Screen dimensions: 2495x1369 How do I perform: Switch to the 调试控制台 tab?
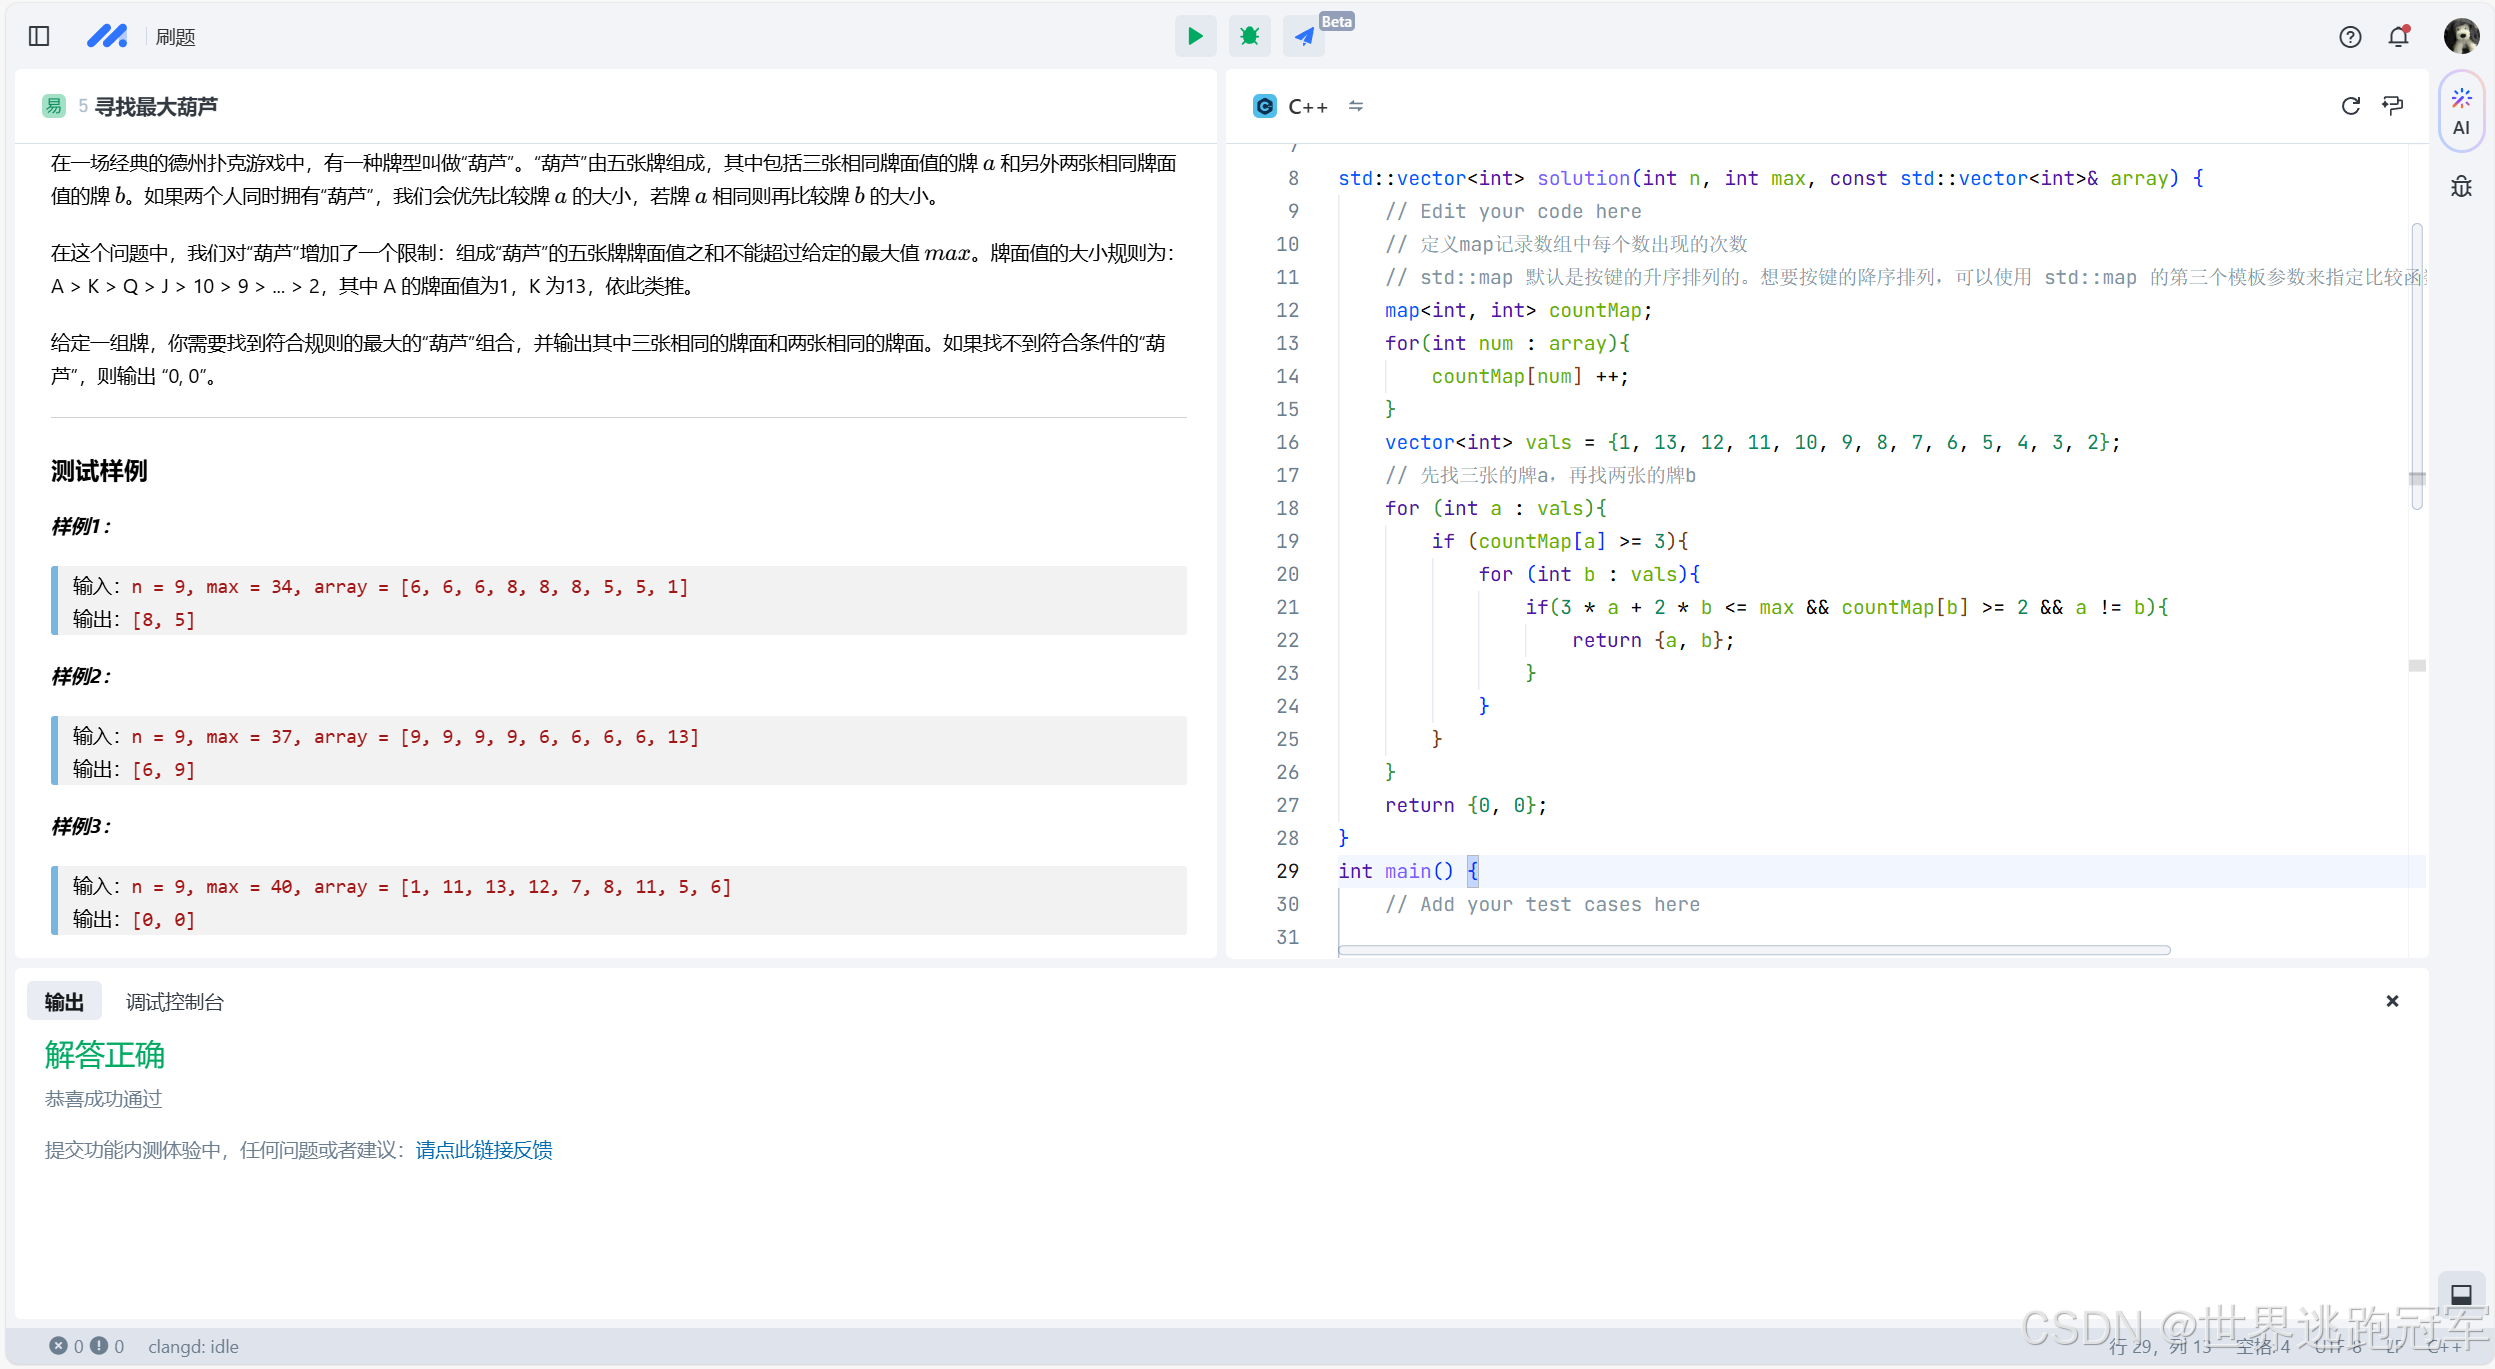pyautogui.click(x=174, y=1002)
